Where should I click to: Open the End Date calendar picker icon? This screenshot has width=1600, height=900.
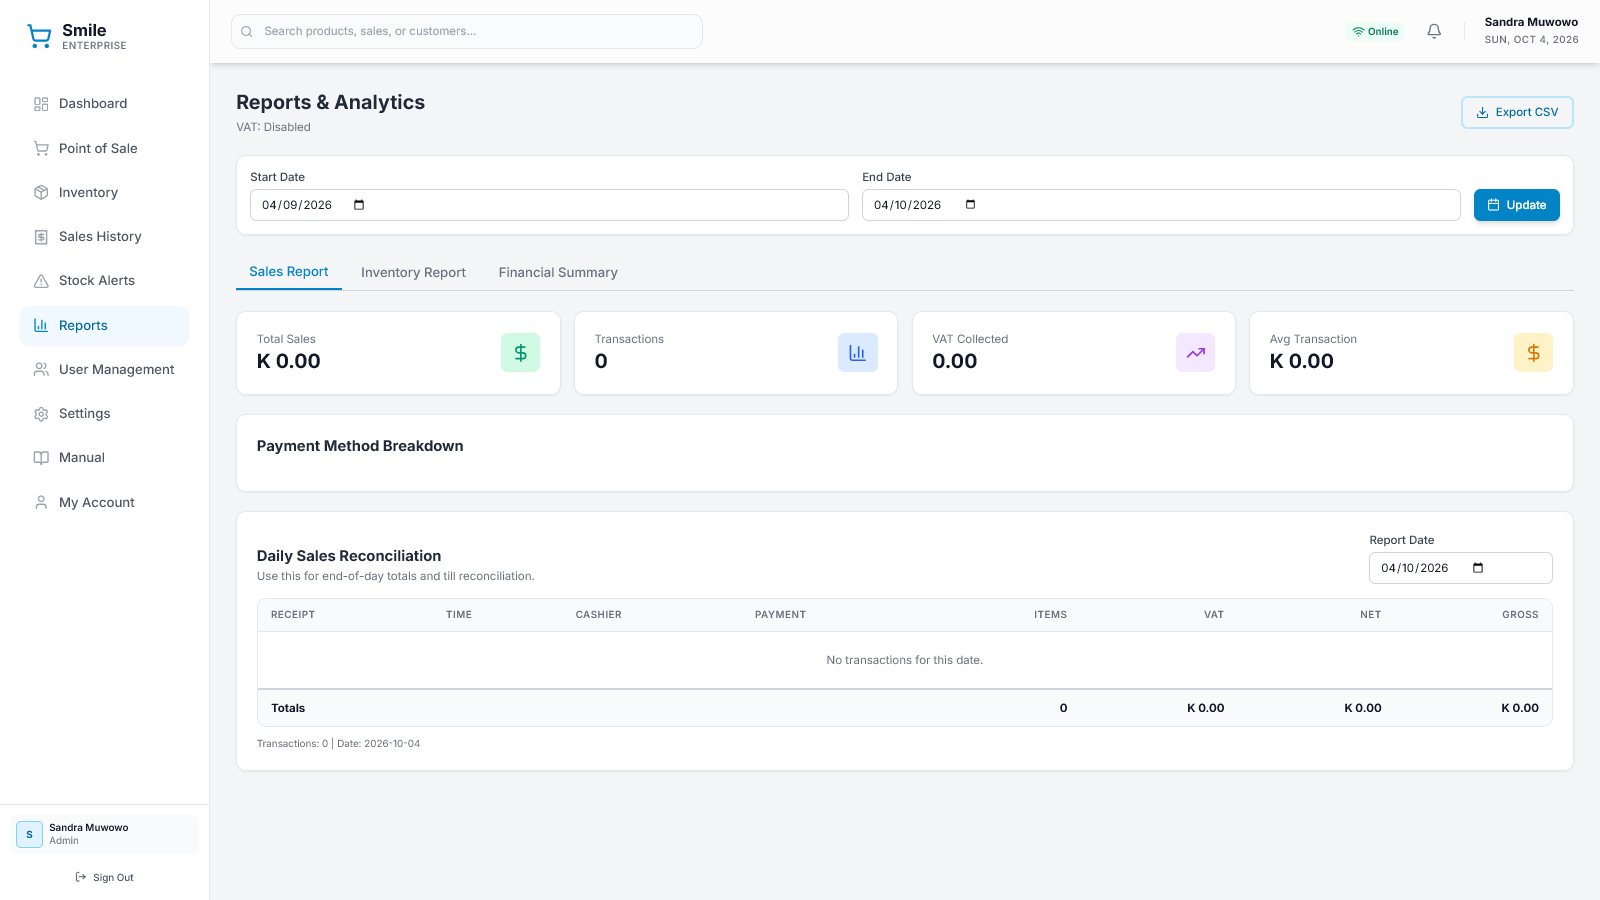970,205
